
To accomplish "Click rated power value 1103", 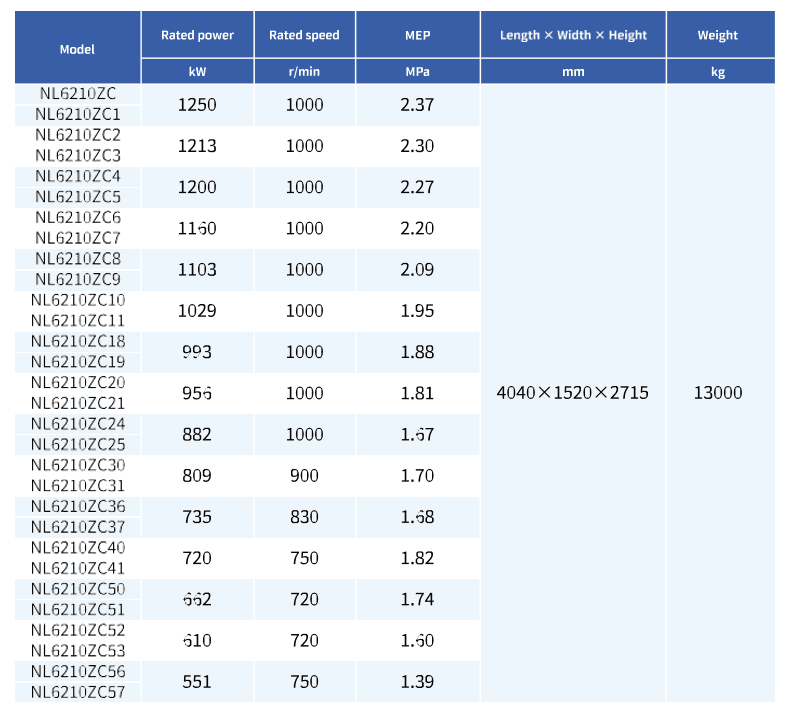I will point(197,269).
